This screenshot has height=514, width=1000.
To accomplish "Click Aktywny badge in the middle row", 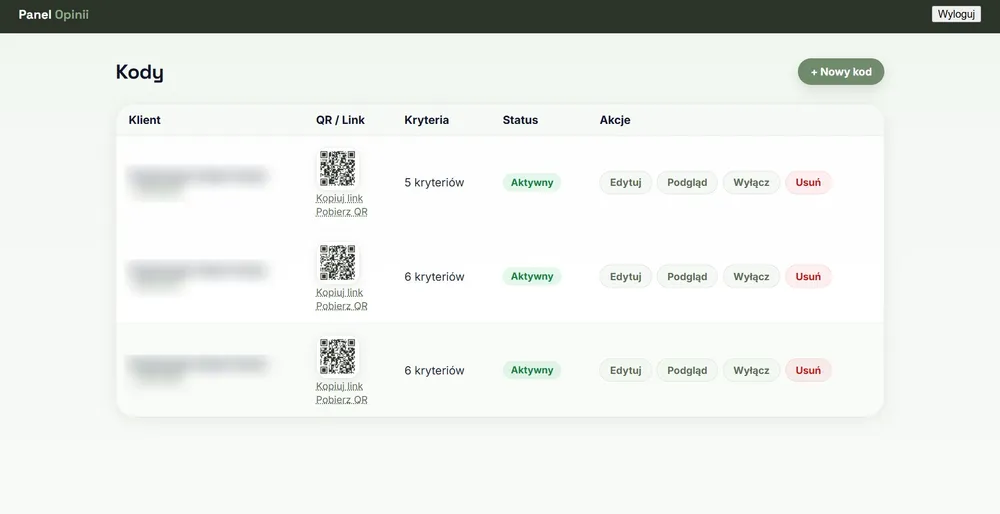I will click(532, 276).
